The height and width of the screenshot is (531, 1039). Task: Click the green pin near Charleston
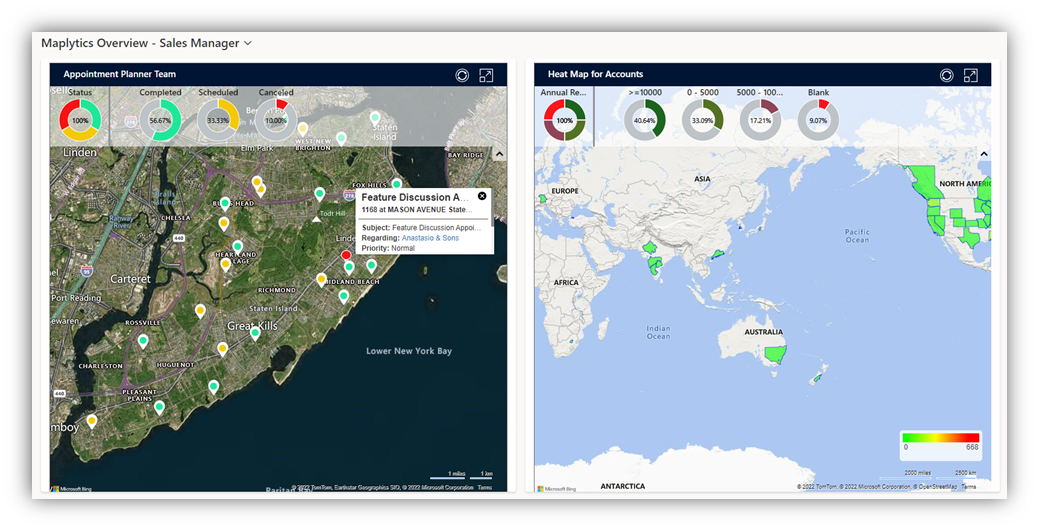pos(143,342)
